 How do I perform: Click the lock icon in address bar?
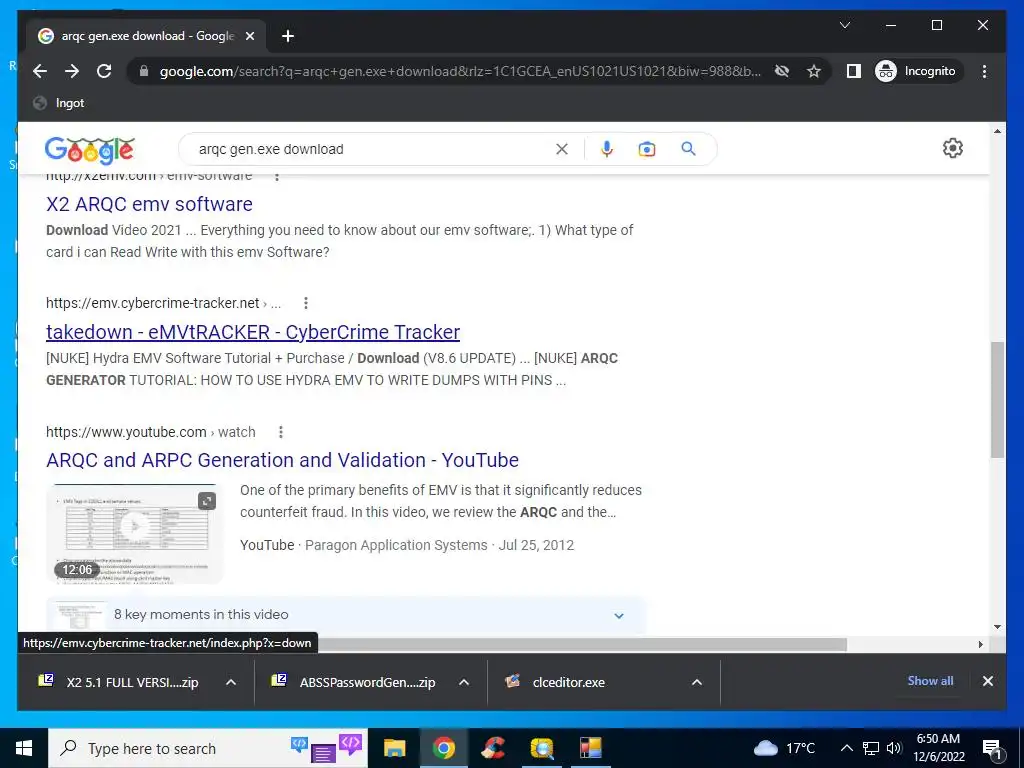144,71
